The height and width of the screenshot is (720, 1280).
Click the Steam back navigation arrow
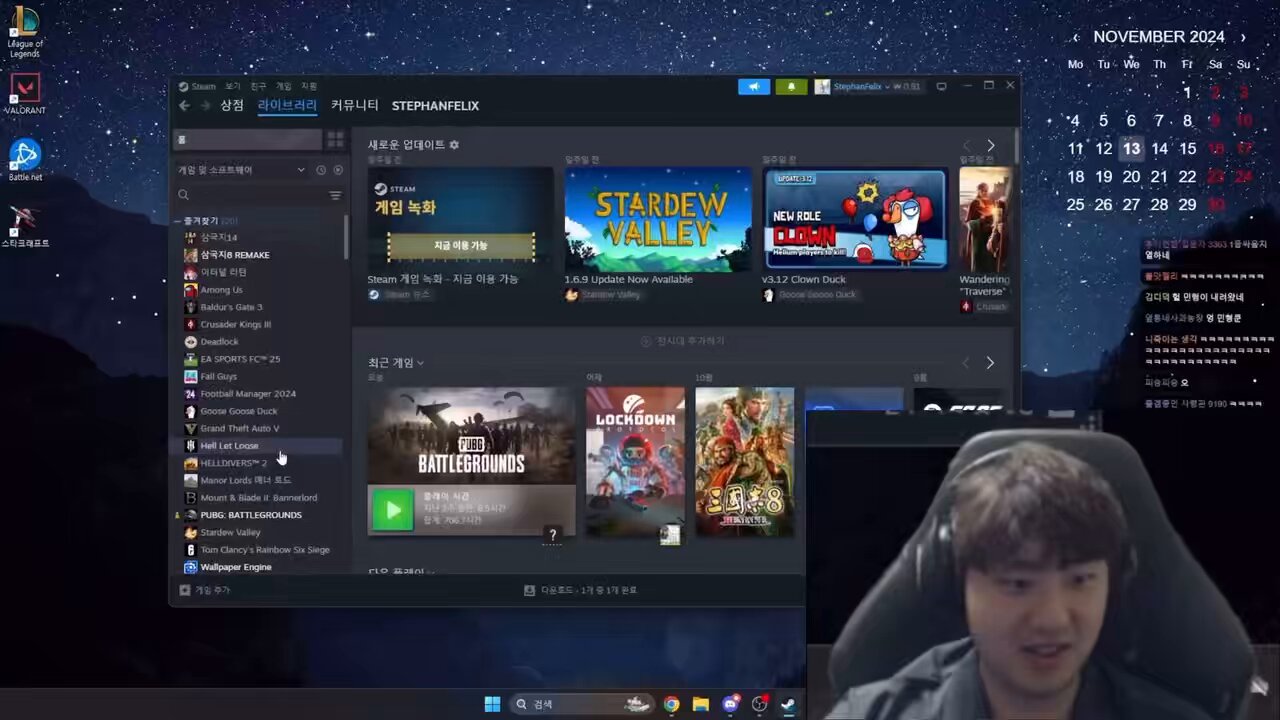(x=184, y=105)
